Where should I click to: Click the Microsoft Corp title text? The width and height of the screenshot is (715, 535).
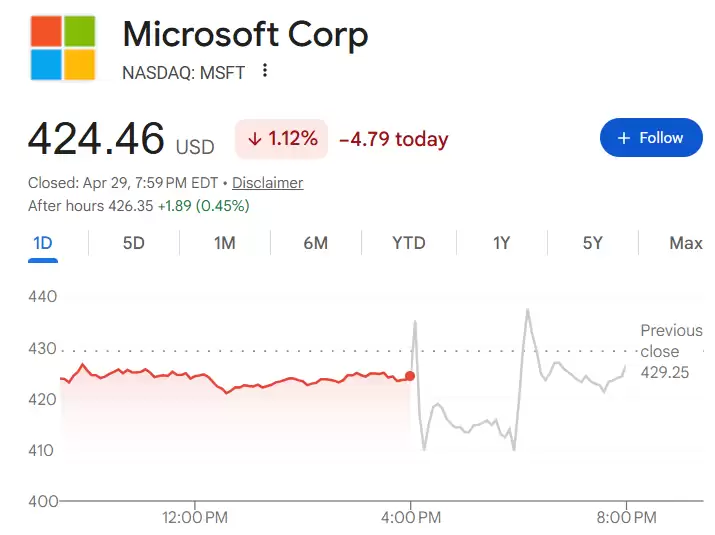coord(245,35)
